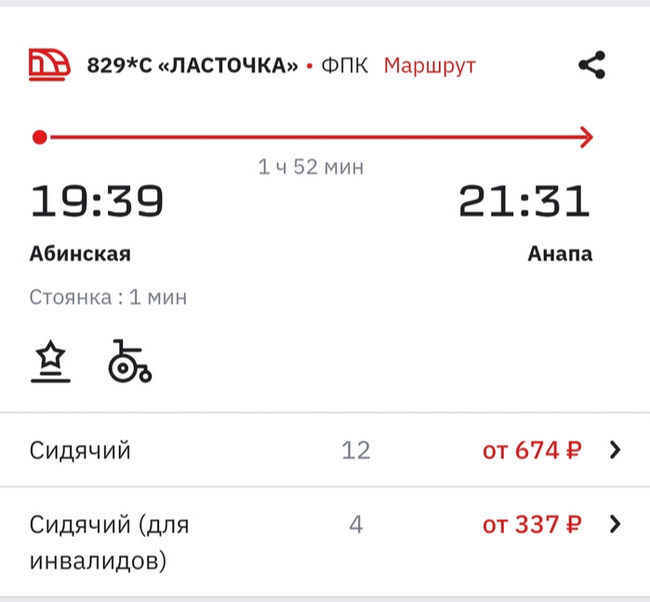The height and width of the screenshot is (602, 650).
Task: Select the от 337 ₽ price
Action: point(532,525)
